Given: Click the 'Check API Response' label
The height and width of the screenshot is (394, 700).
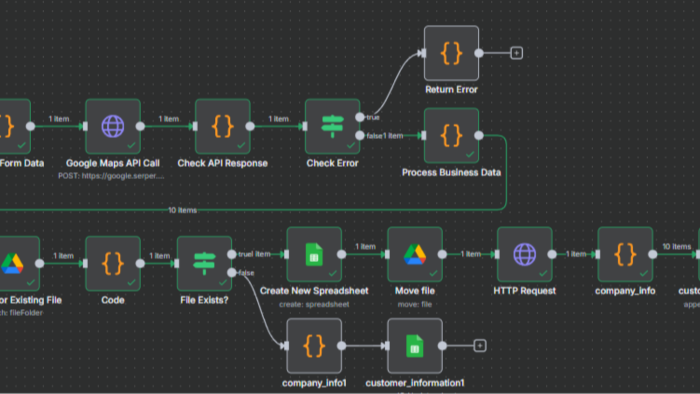Looking at the screenshot, I should coord(223,163).
